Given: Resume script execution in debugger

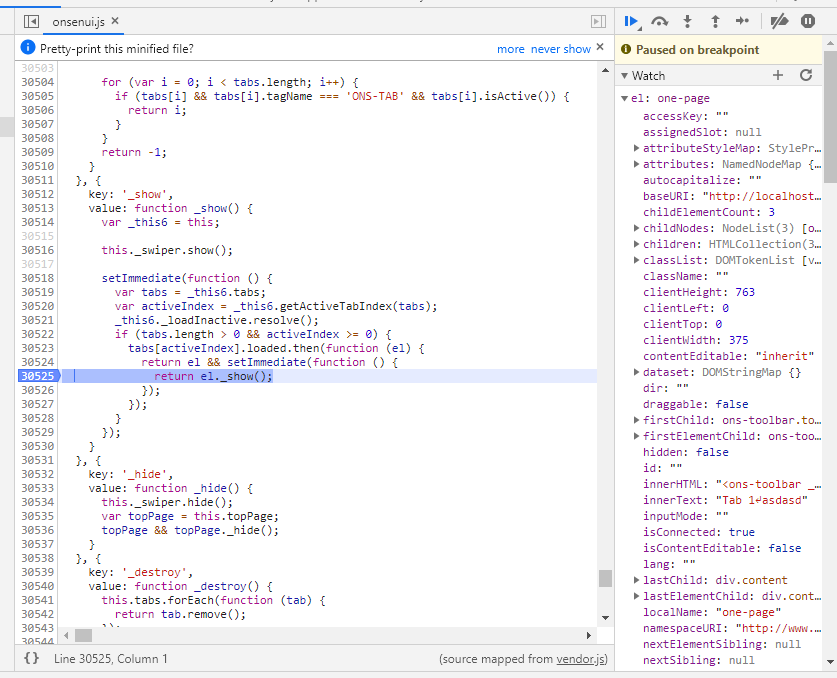Looking at the screenshot, I should pyautogui.click(x=631, y=21).
